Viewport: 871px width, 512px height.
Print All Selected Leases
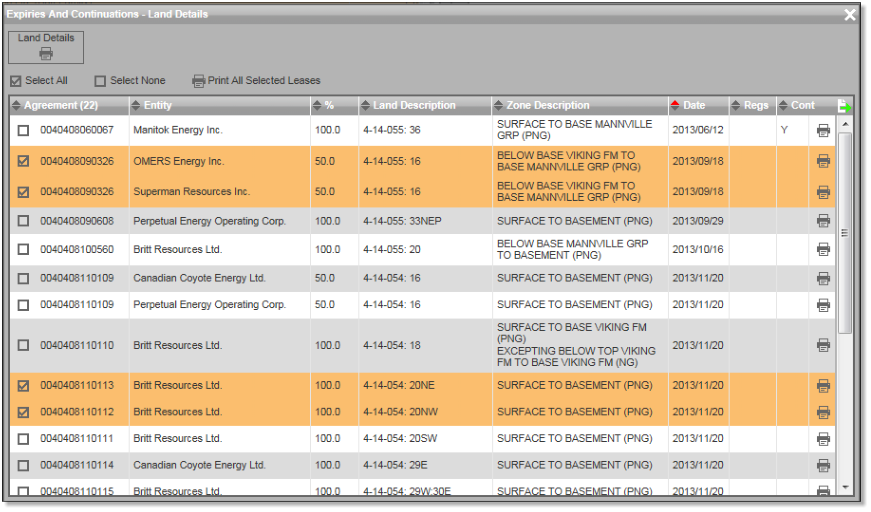coord(257,81)
